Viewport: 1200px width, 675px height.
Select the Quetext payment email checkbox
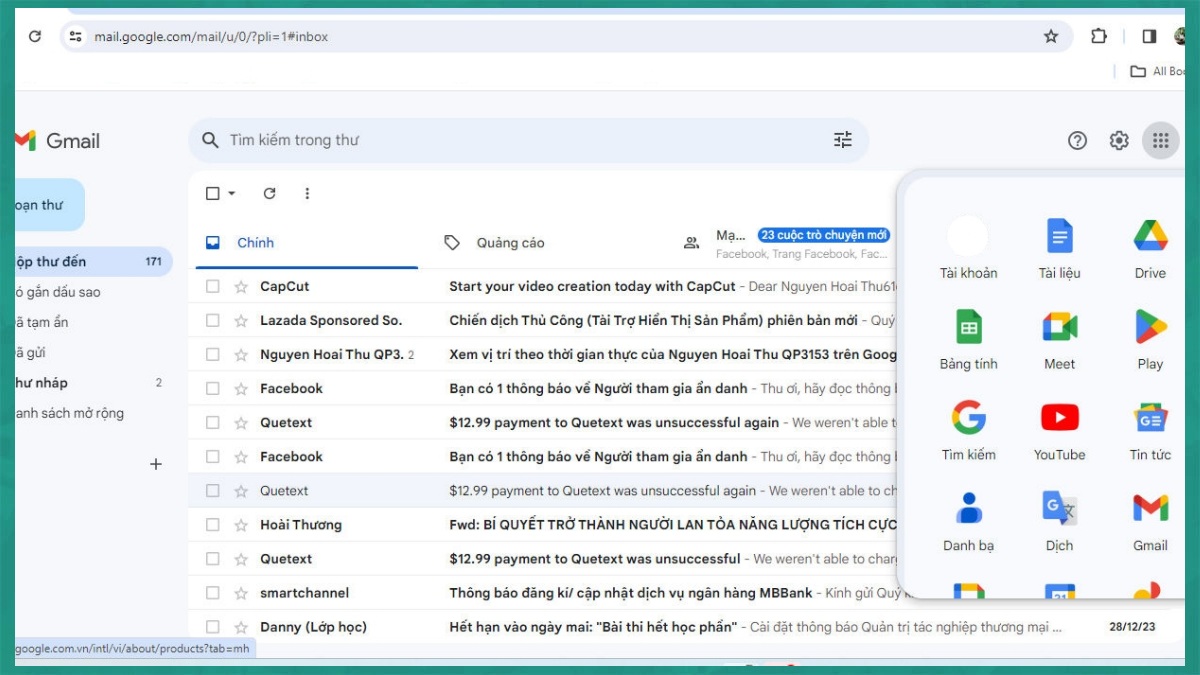point(211,422)
